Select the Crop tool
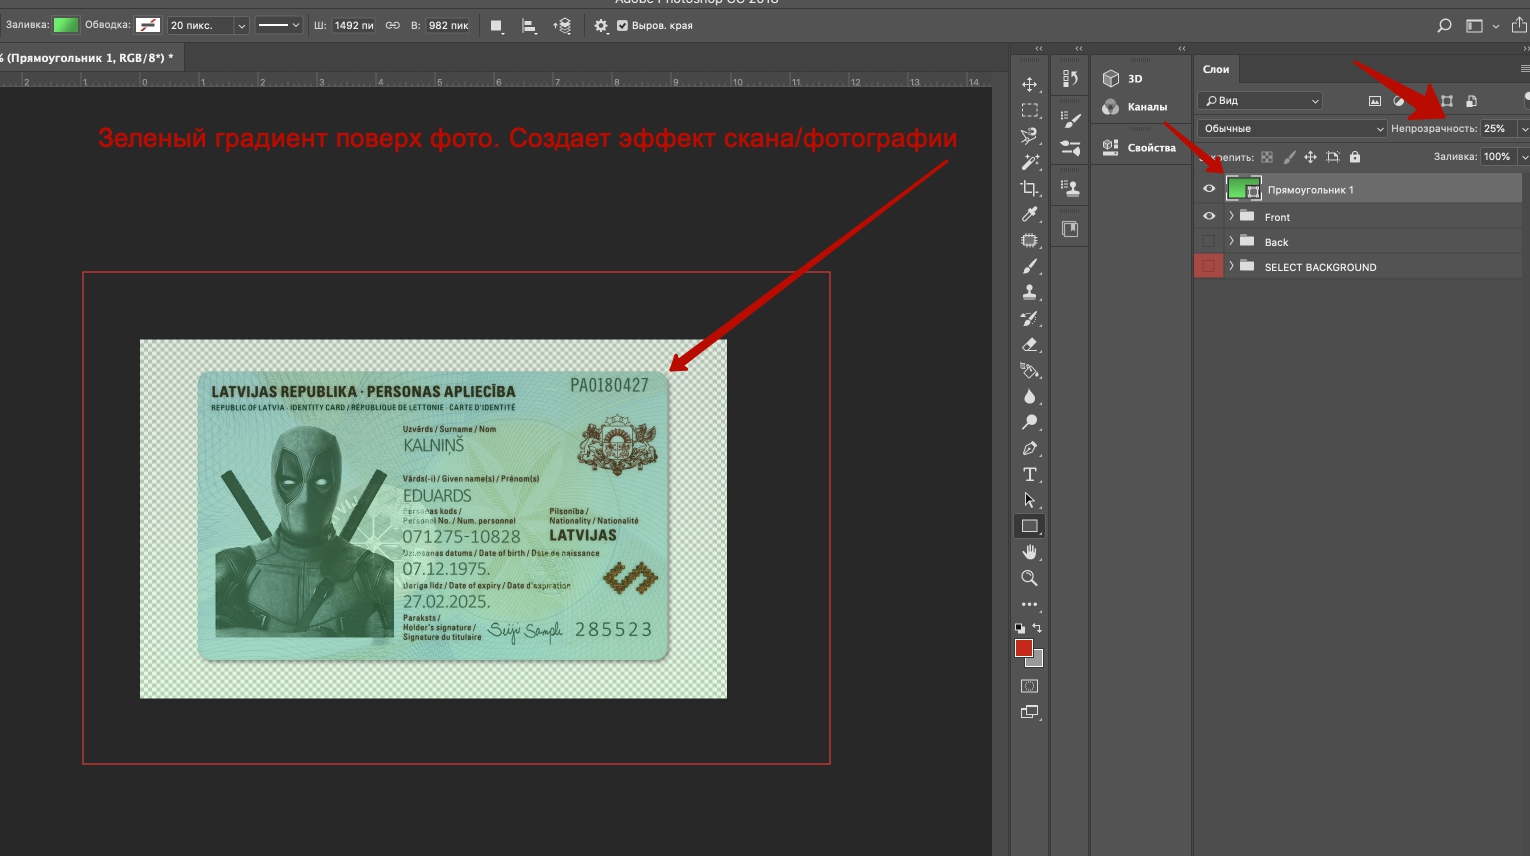The width and height of the screenshot is (1530, 856). tap(1029, 188)
